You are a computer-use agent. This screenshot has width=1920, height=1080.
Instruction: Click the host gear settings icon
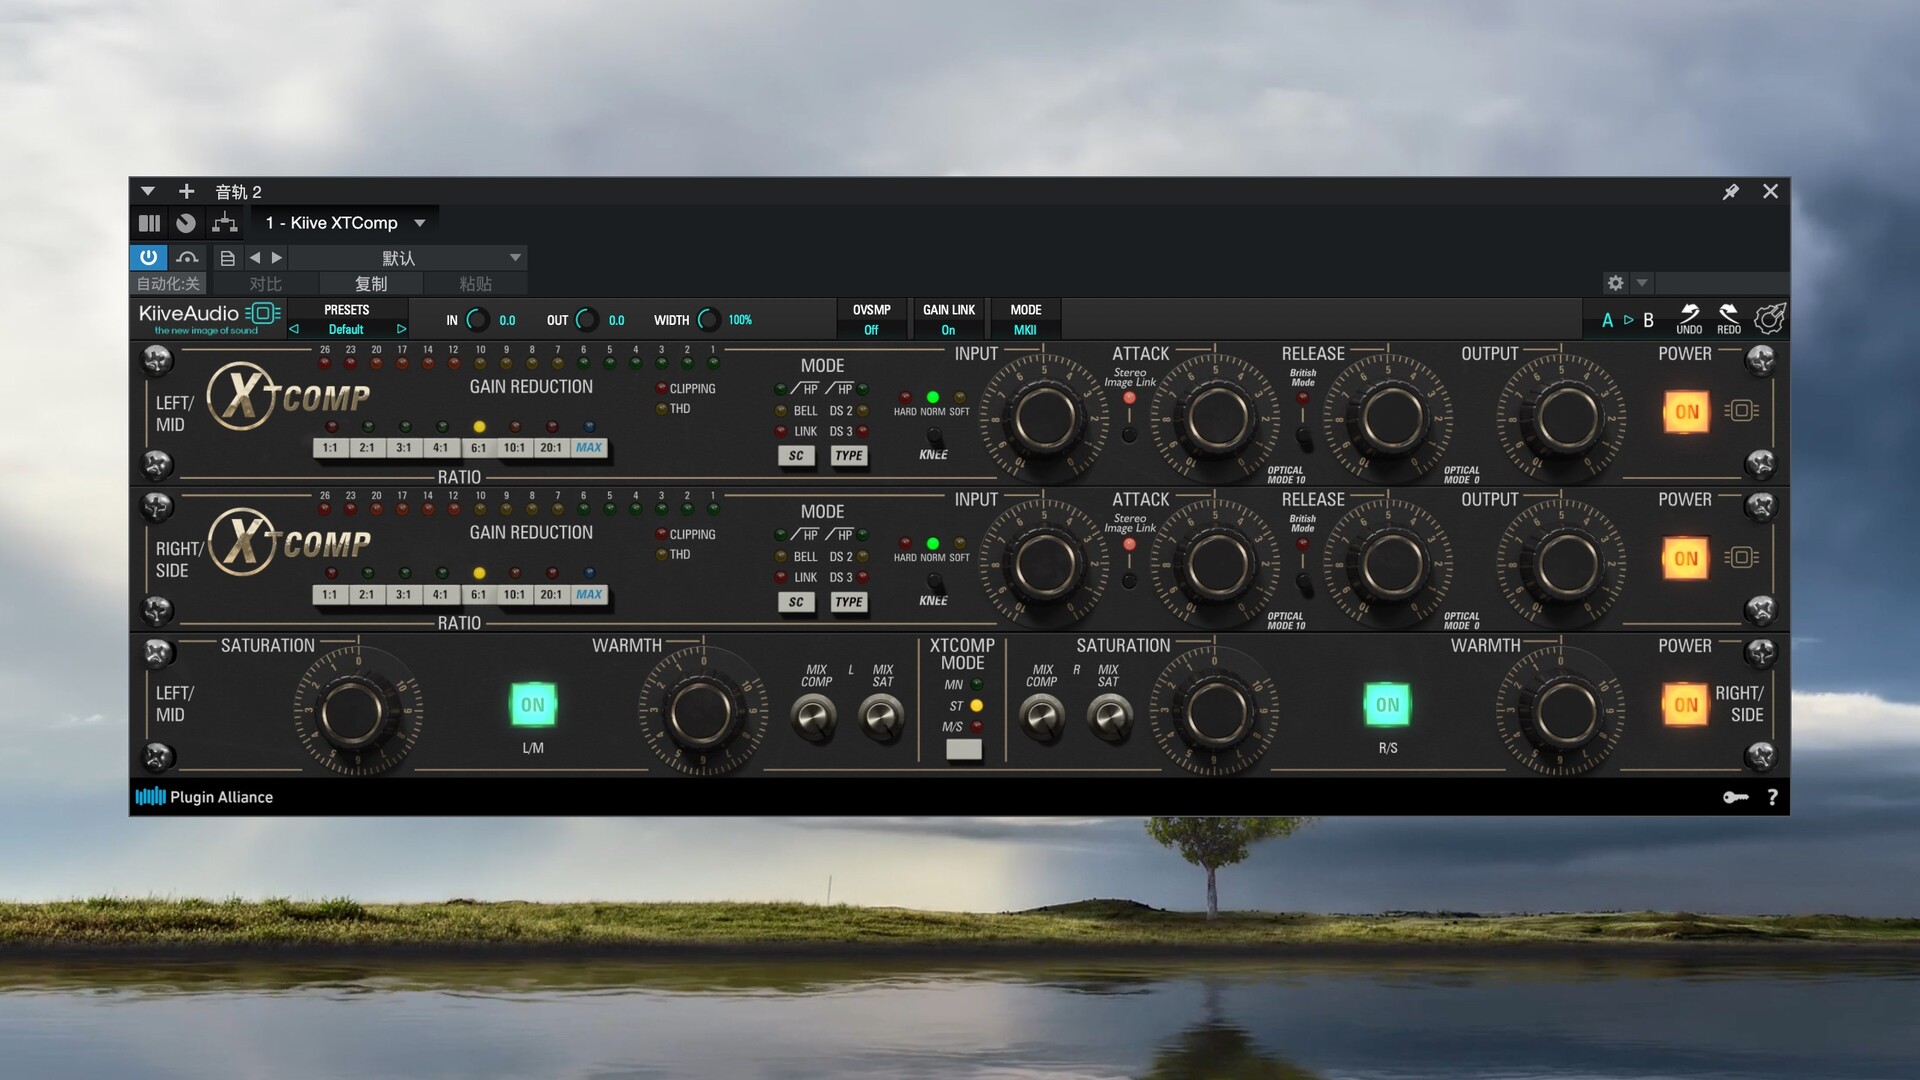coord(1615,283)
